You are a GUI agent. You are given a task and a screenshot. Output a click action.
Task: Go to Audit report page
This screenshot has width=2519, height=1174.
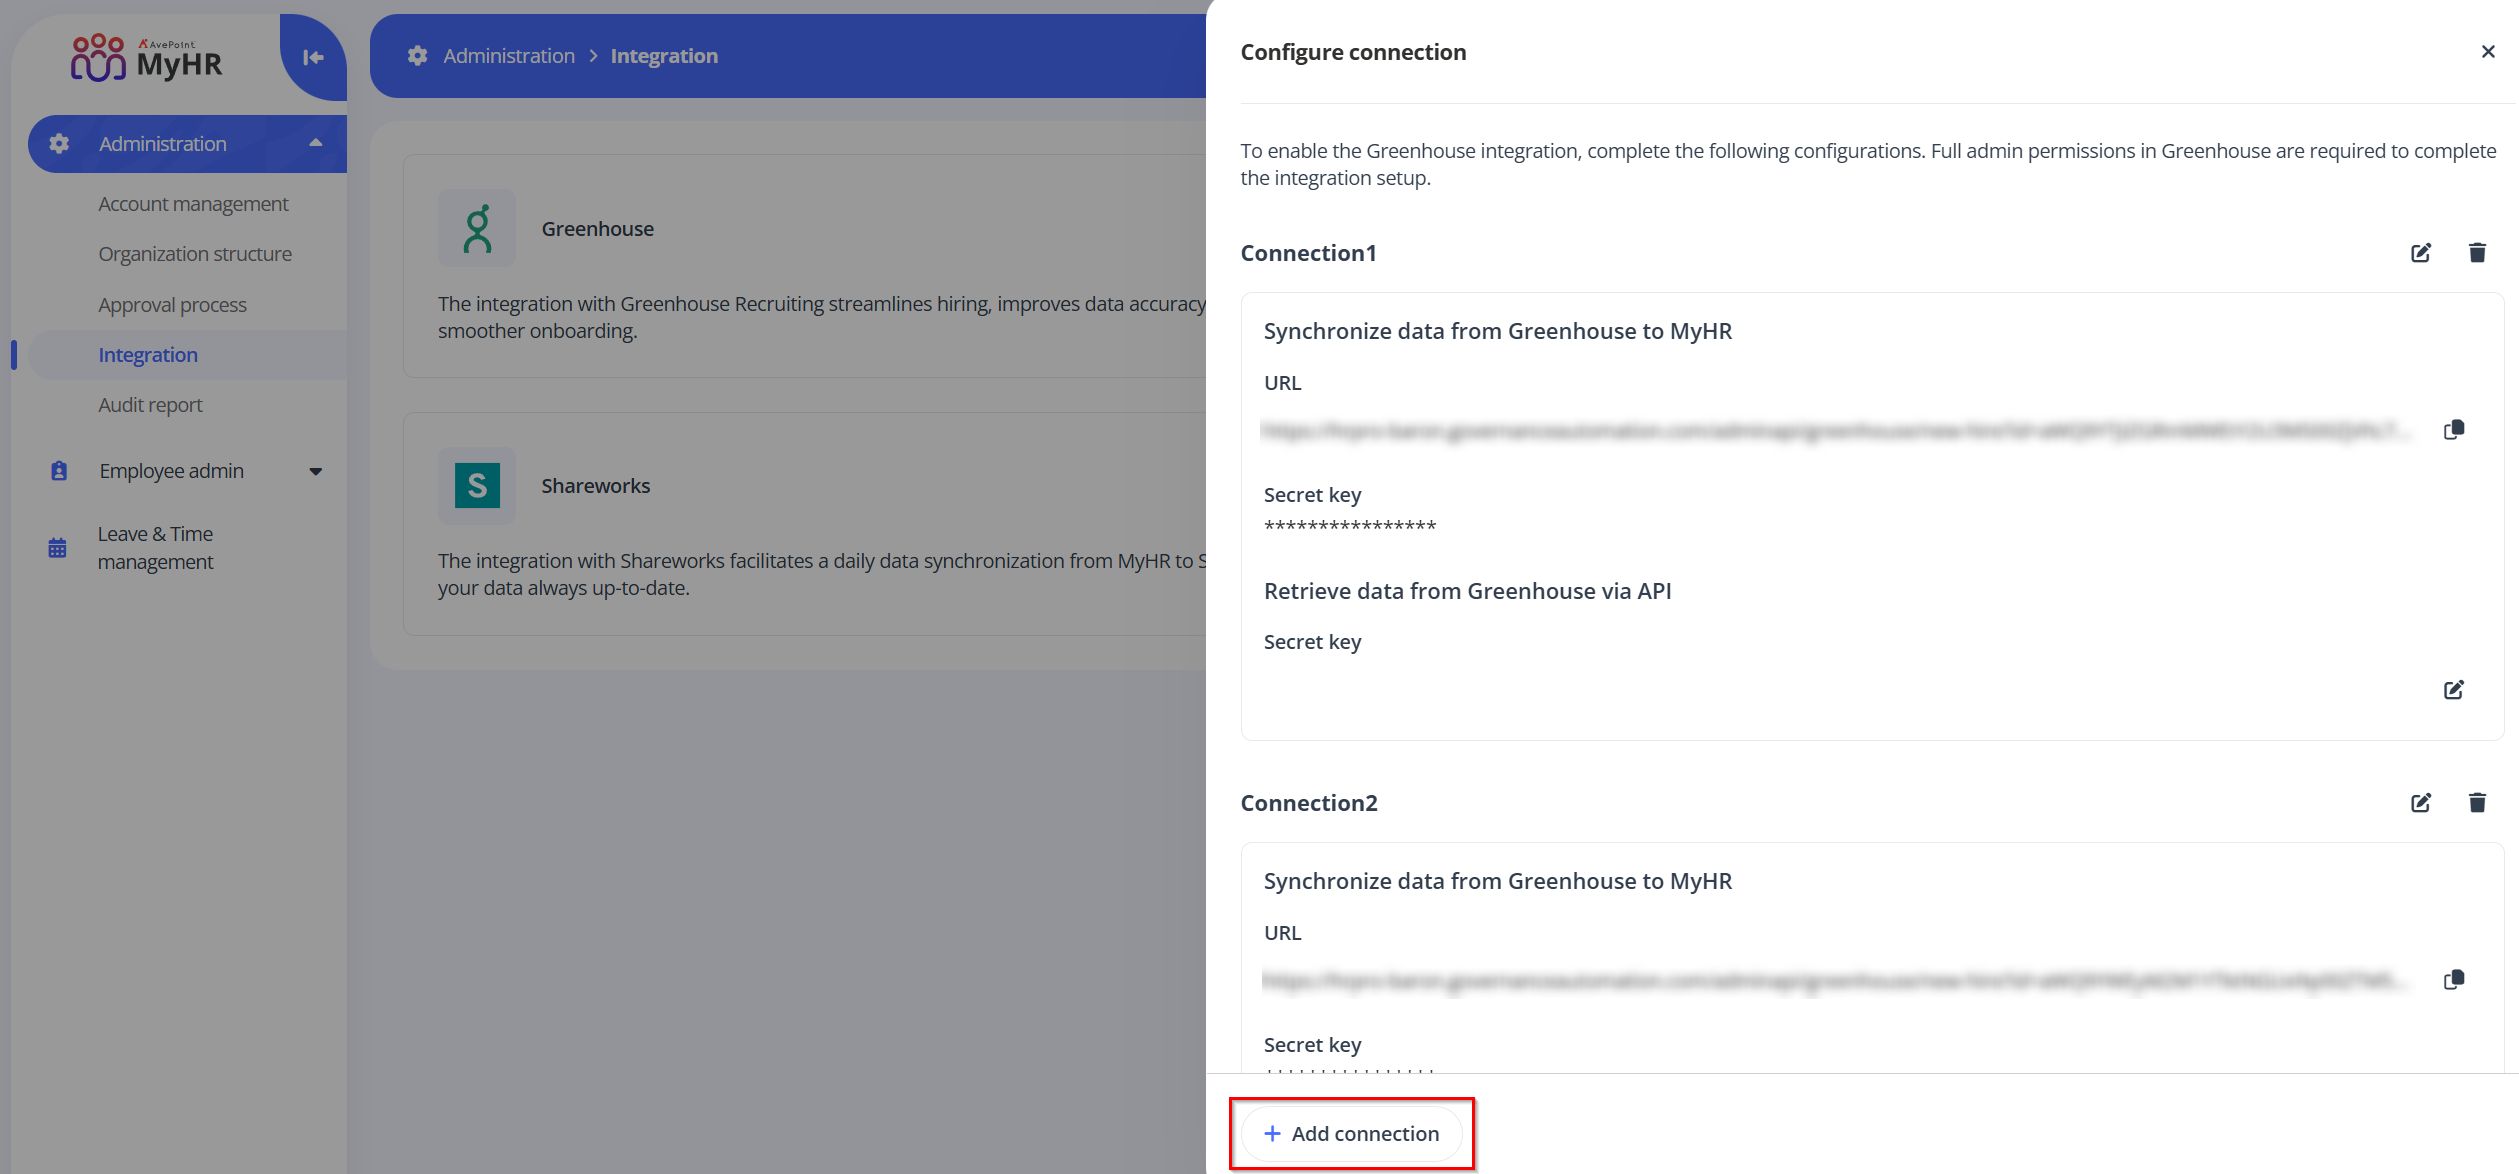click(x=150, y=405)
